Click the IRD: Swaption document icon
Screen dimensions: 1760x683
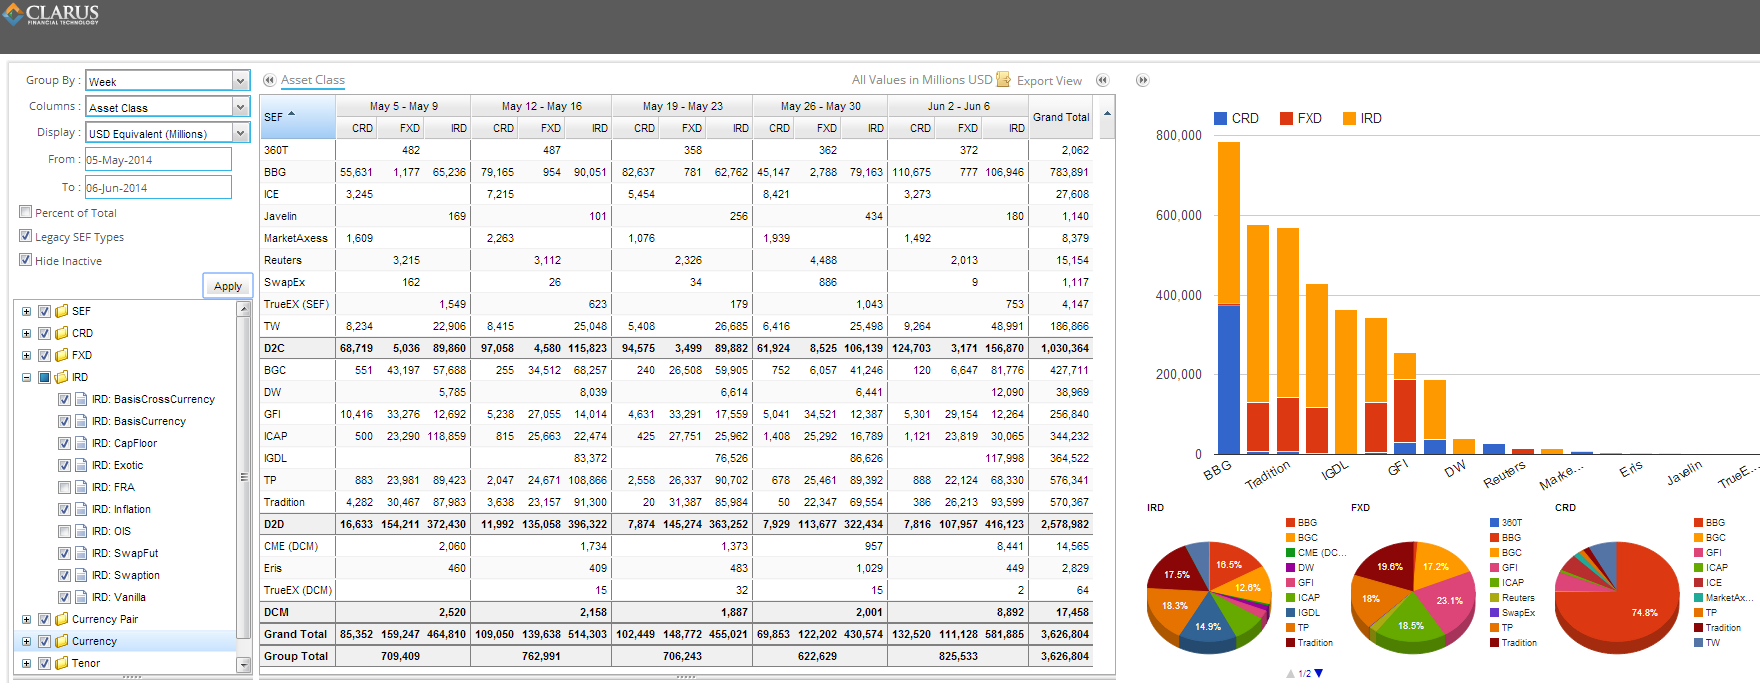click(x=82, y=575)
